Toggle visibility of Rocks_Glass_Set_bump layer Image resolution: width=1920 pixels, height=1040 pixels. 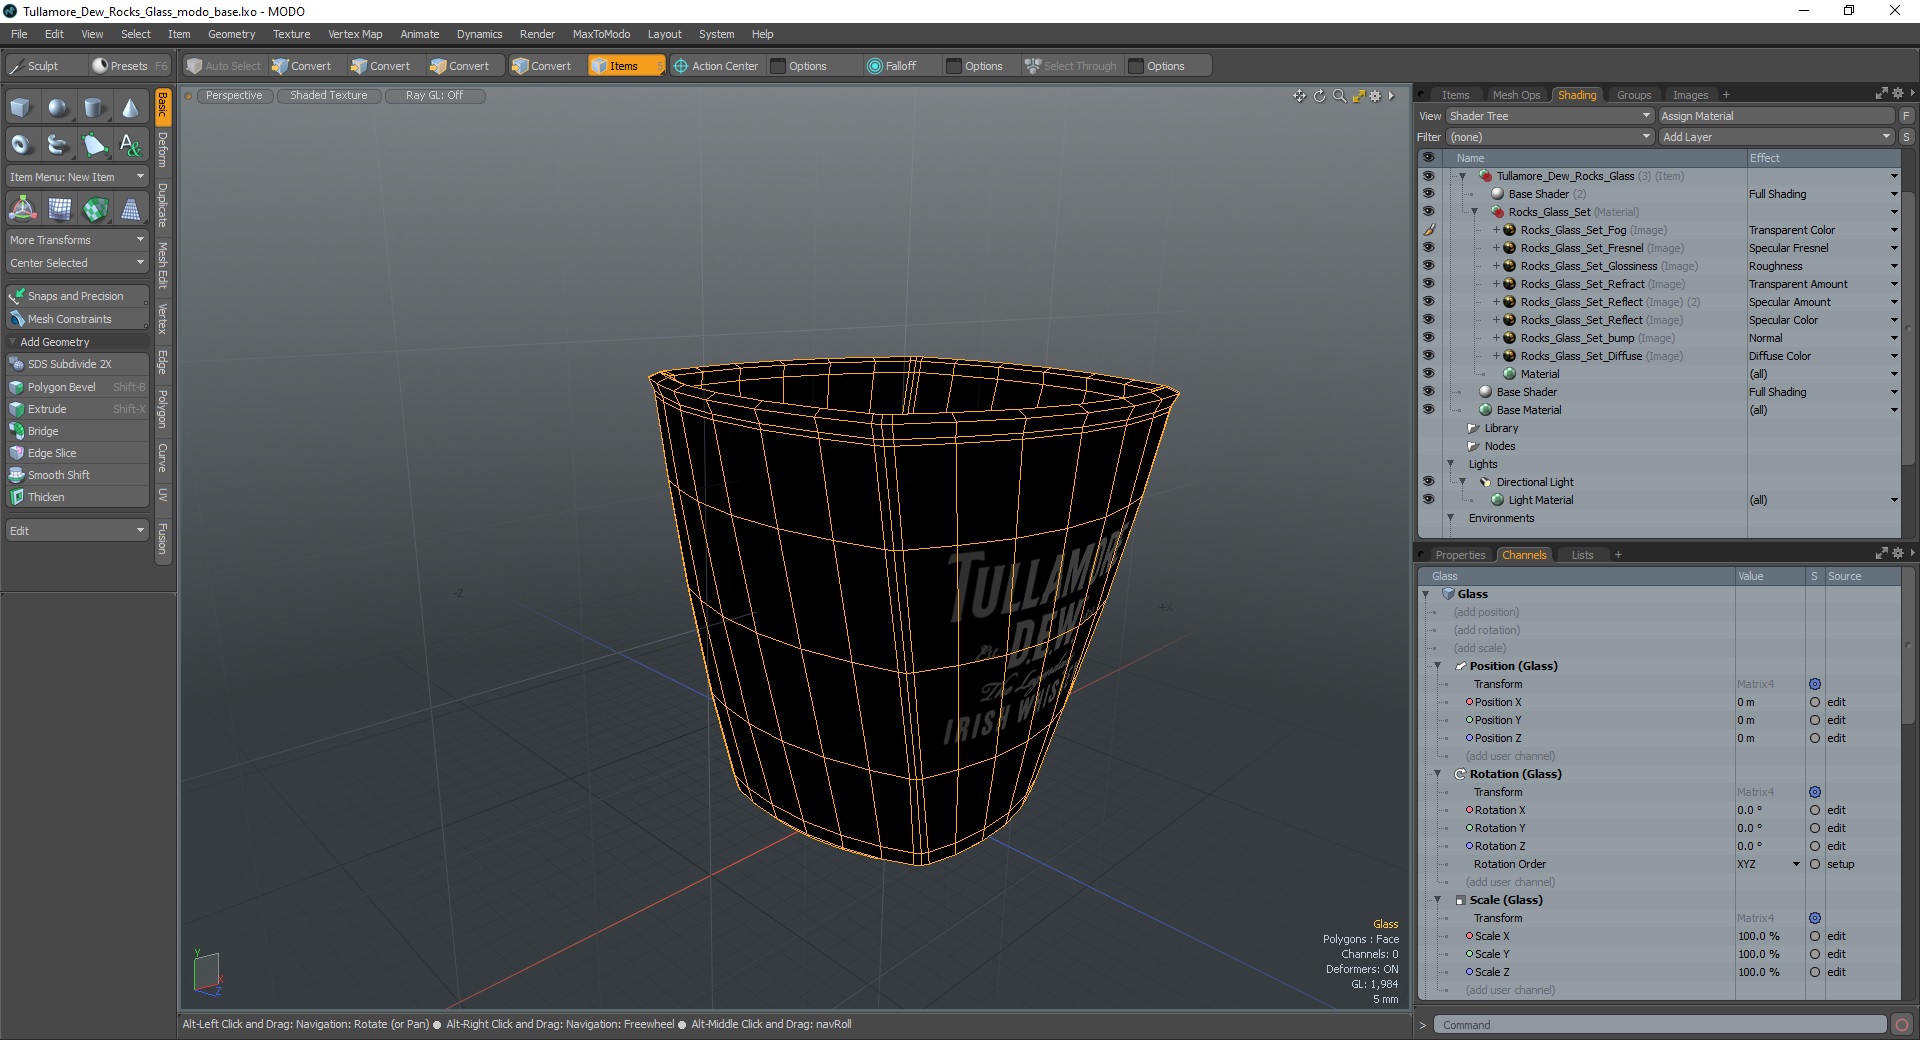(x=1428, y=338)
